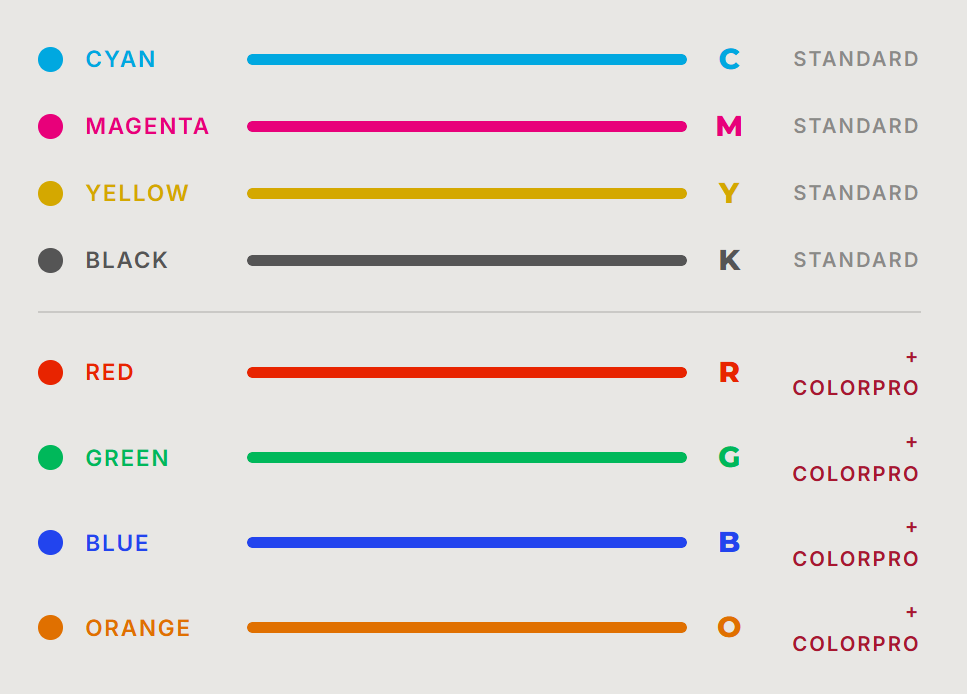Select the bold R letter icon
The width and height of the screenshot is (967, 694).
click(x=729, y=372)
